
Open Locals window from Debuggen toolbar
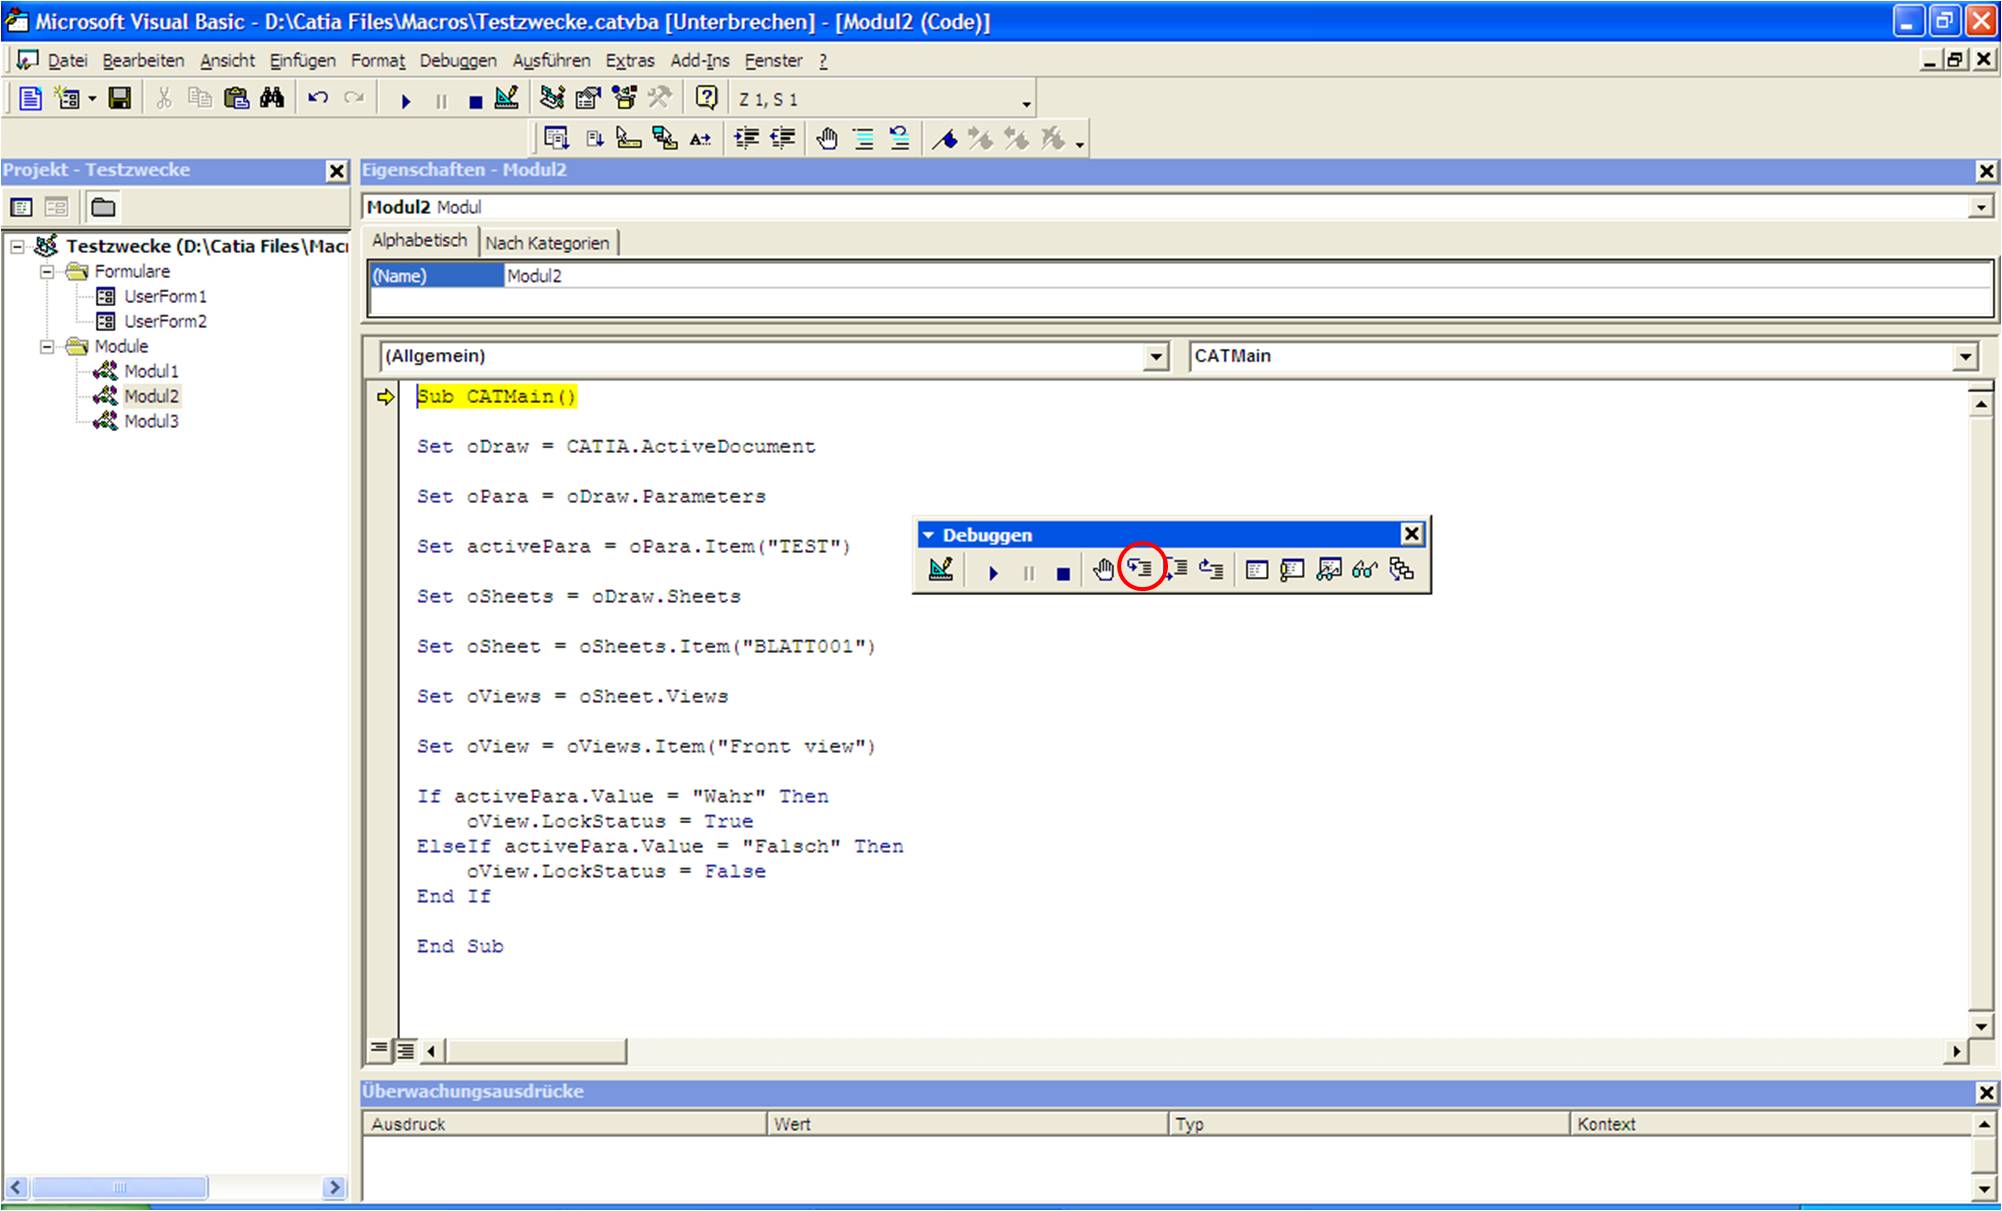pyautogui.click(x=1257, y=570)
